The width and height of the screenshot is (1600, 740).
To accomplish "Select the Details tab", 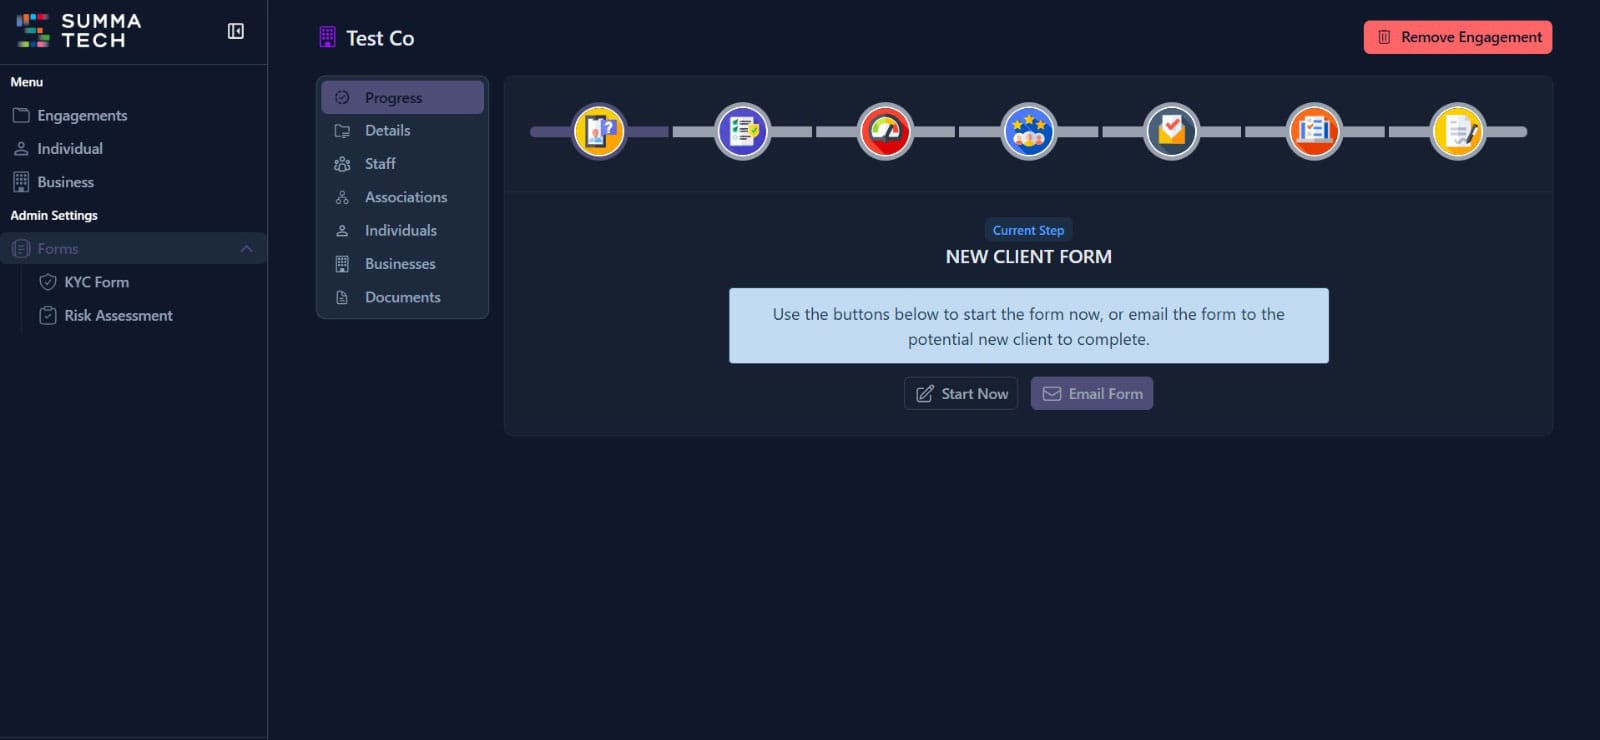I will click(402, 130).
